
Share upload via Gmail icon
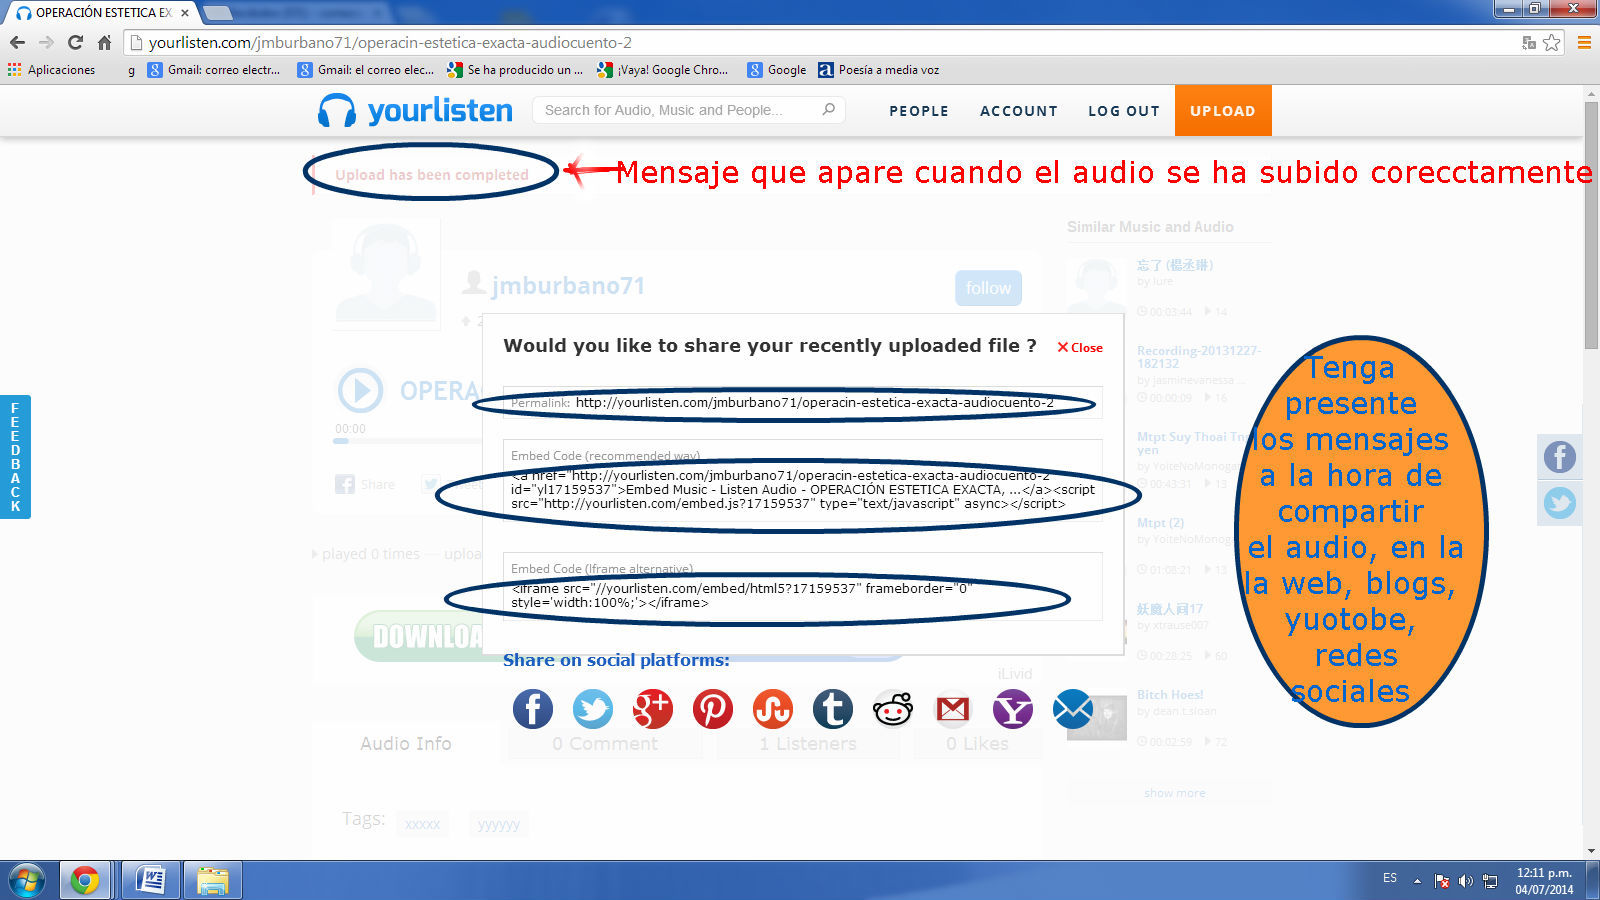[x=953, y=709]
